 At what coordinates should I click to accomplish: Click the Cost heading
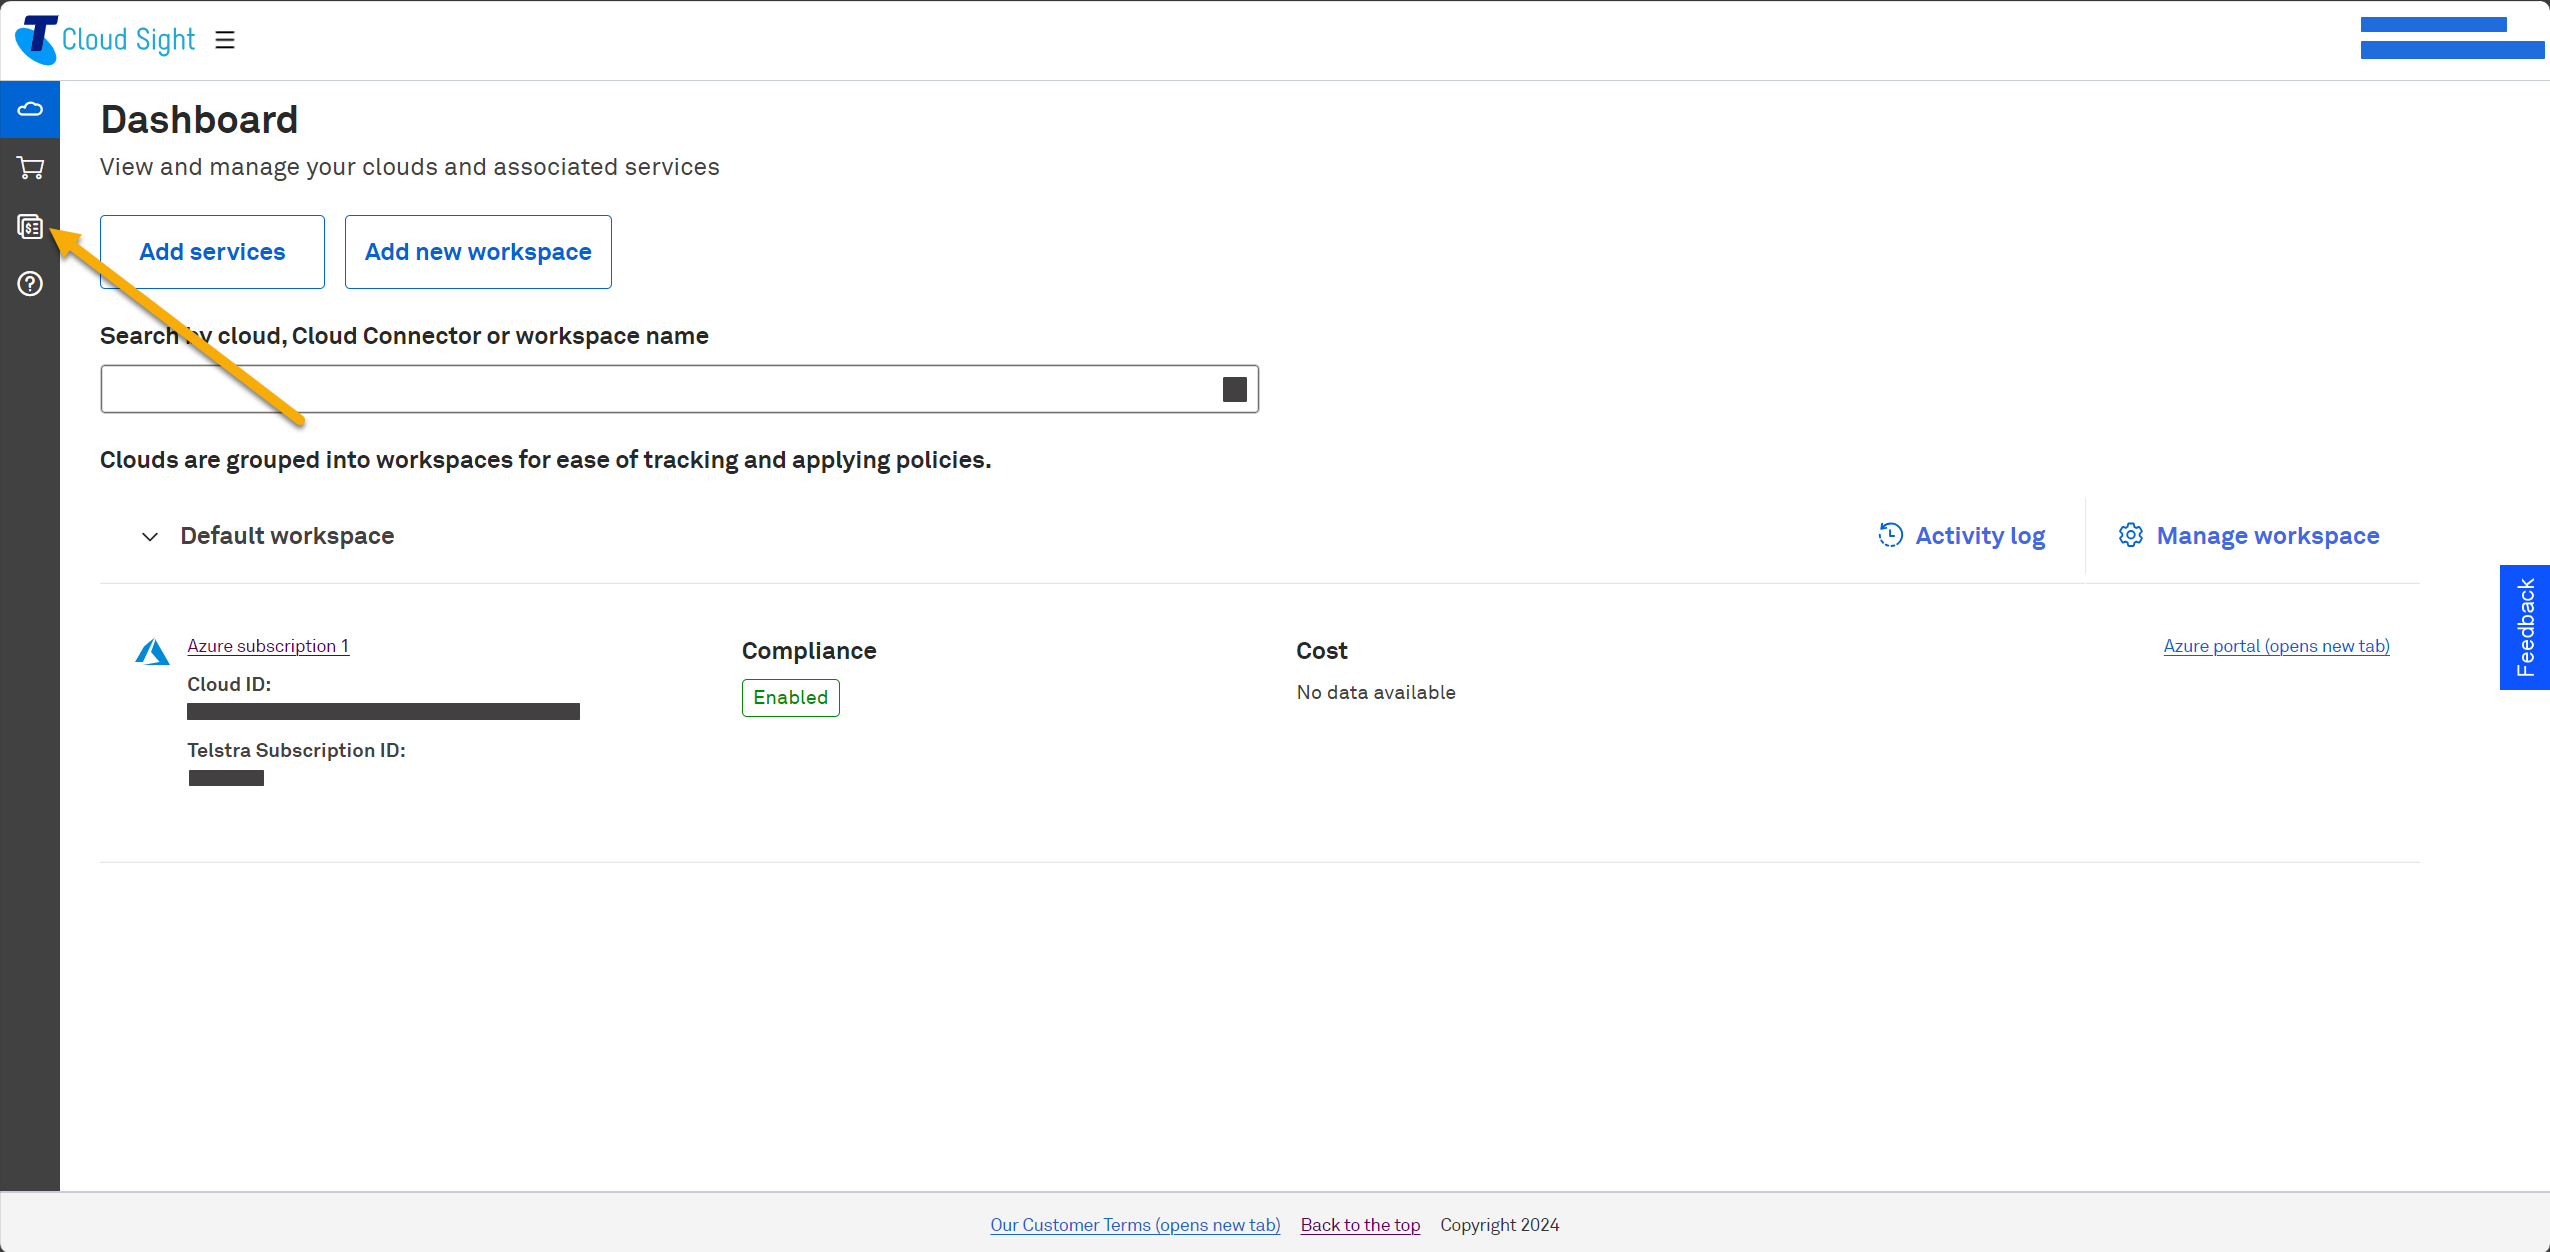[1322, 651]
